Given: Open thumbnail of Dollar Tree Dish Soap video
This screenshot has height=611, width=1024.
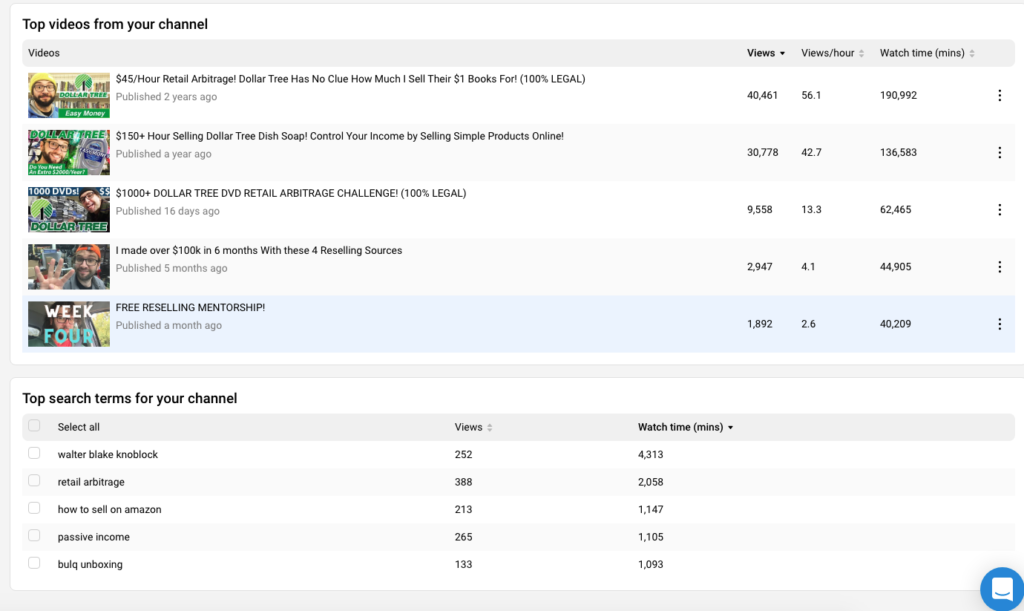Looking at the screenshot, I should click(69, 153).
